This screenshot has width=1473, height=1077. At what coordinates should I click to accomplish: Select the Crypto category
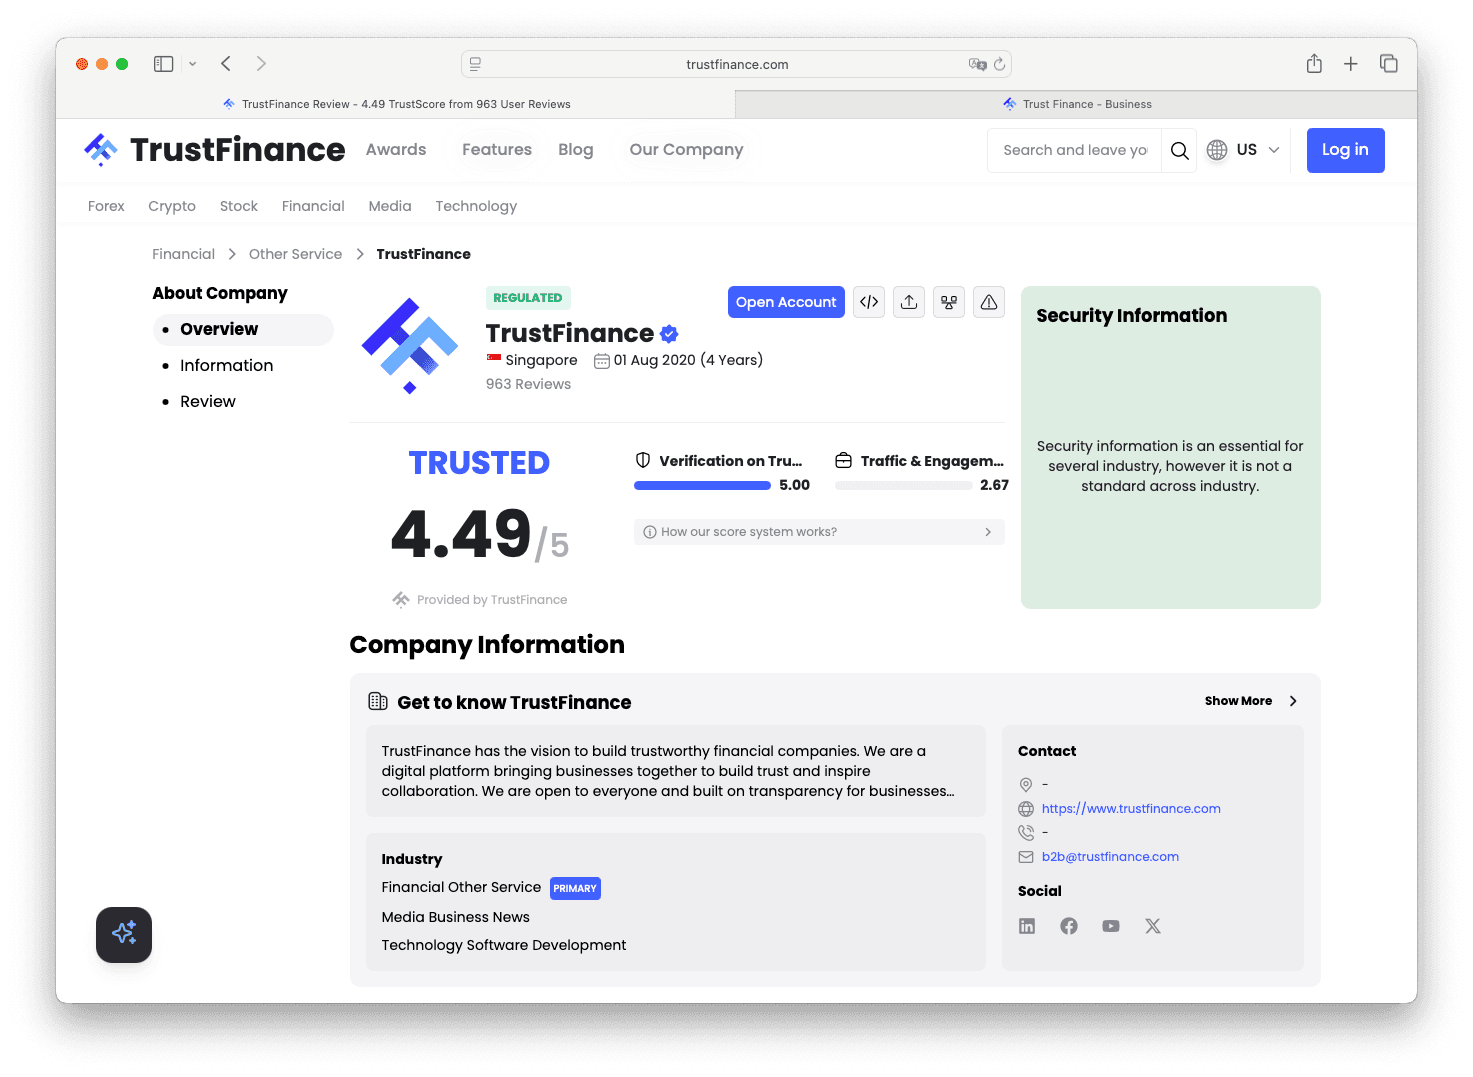tap(172, 206)
